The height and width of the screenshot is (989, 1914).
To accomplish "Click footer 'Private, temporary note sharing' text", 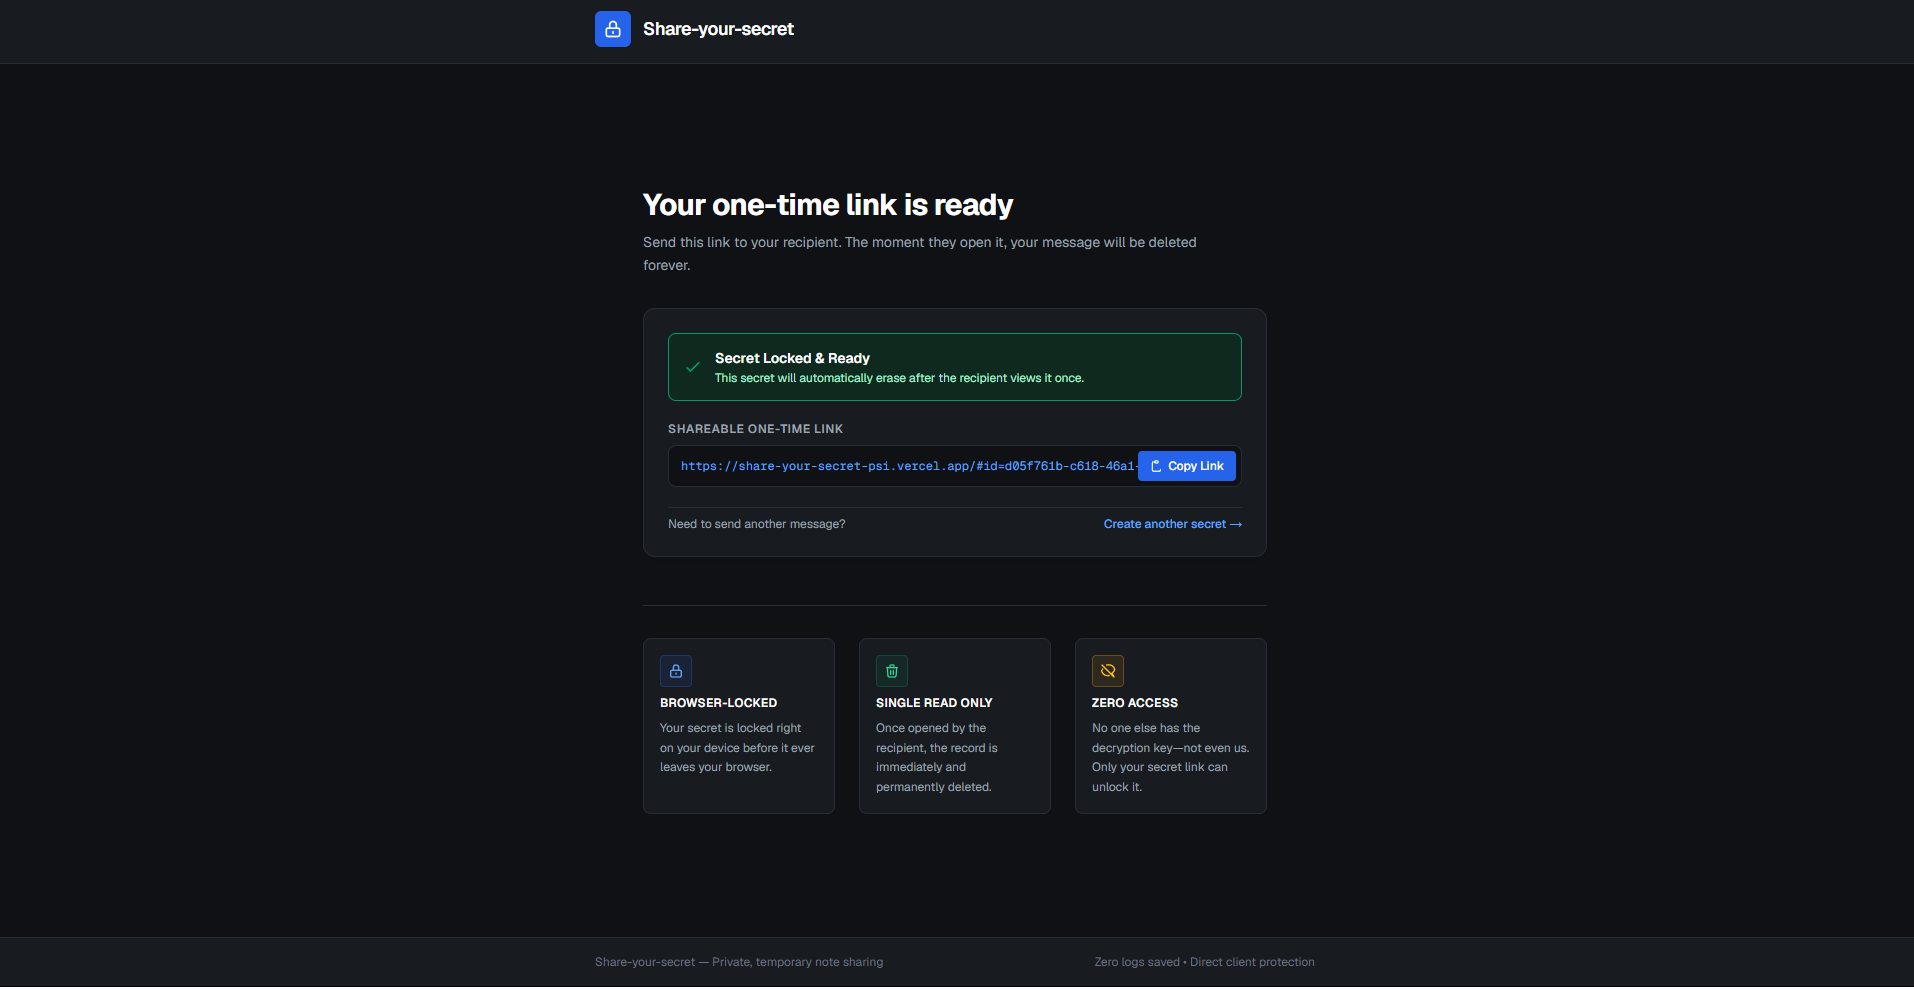I will tap(797, 962).
